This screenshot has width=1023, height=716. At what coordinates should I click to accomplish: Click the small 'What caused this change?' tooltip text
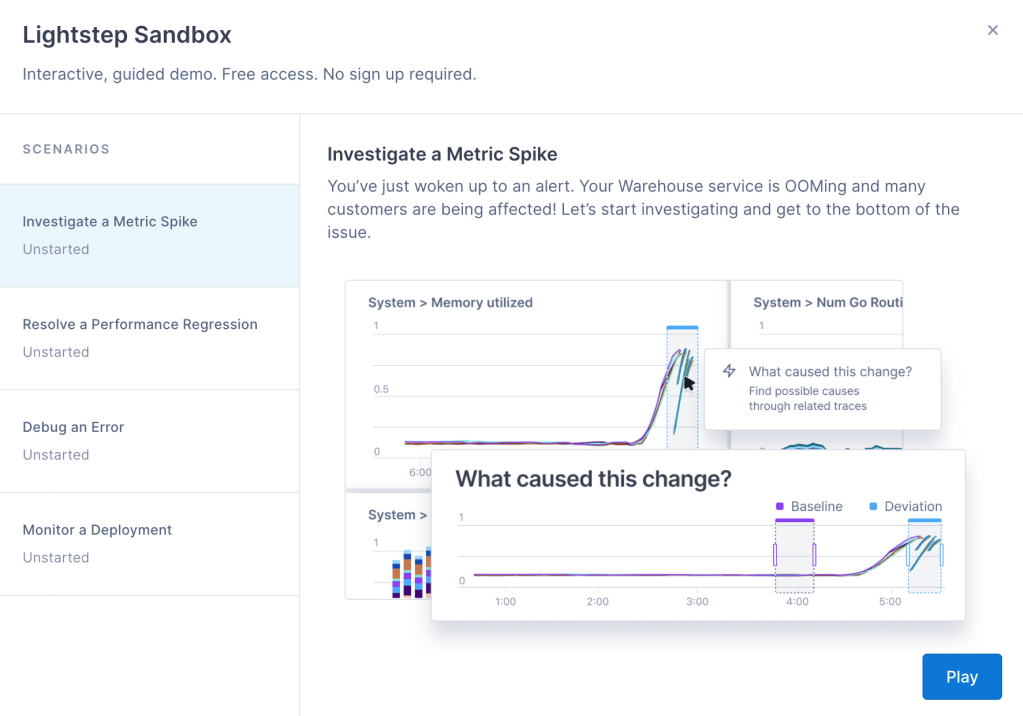coord(830,371)
